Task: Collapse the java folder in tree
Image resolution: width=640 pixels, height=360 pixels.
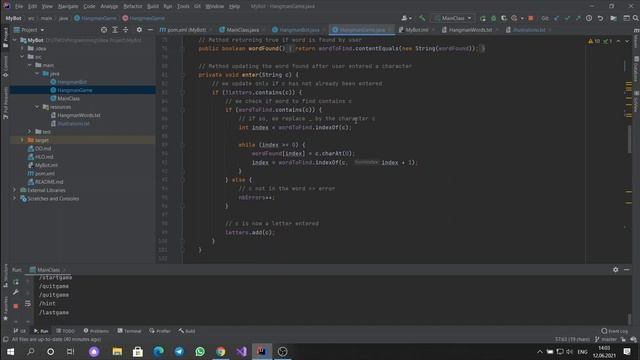Action: point(37,73)
